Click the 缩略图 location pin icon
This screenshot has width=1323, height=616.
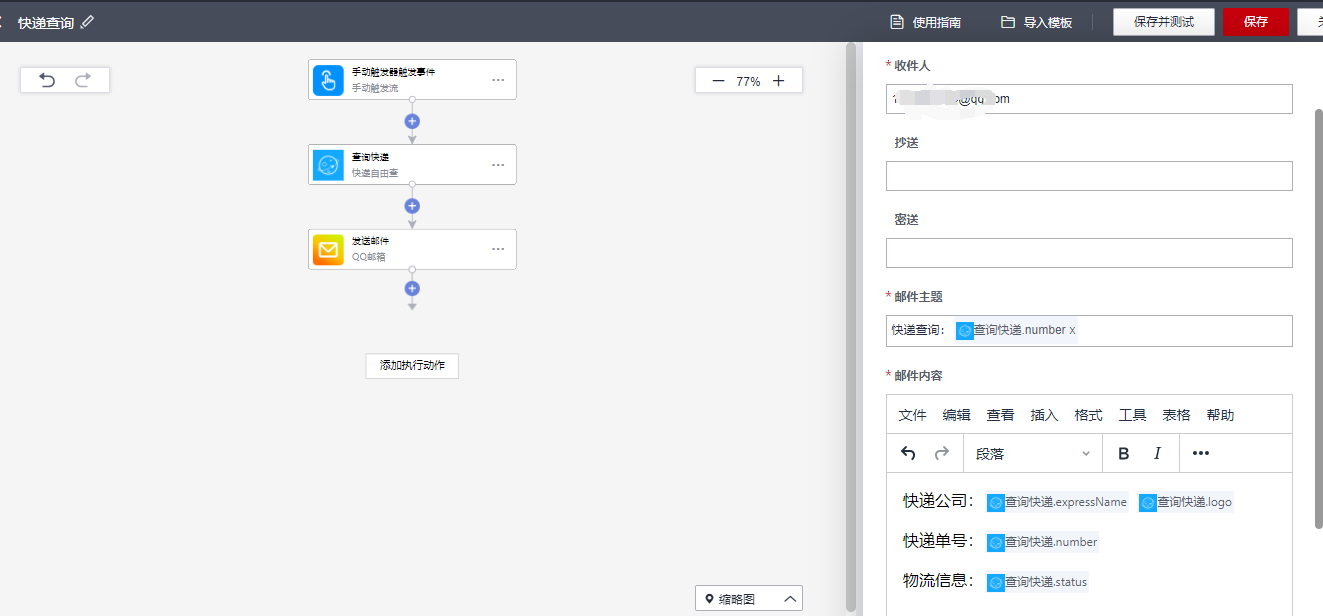point(710,599)
